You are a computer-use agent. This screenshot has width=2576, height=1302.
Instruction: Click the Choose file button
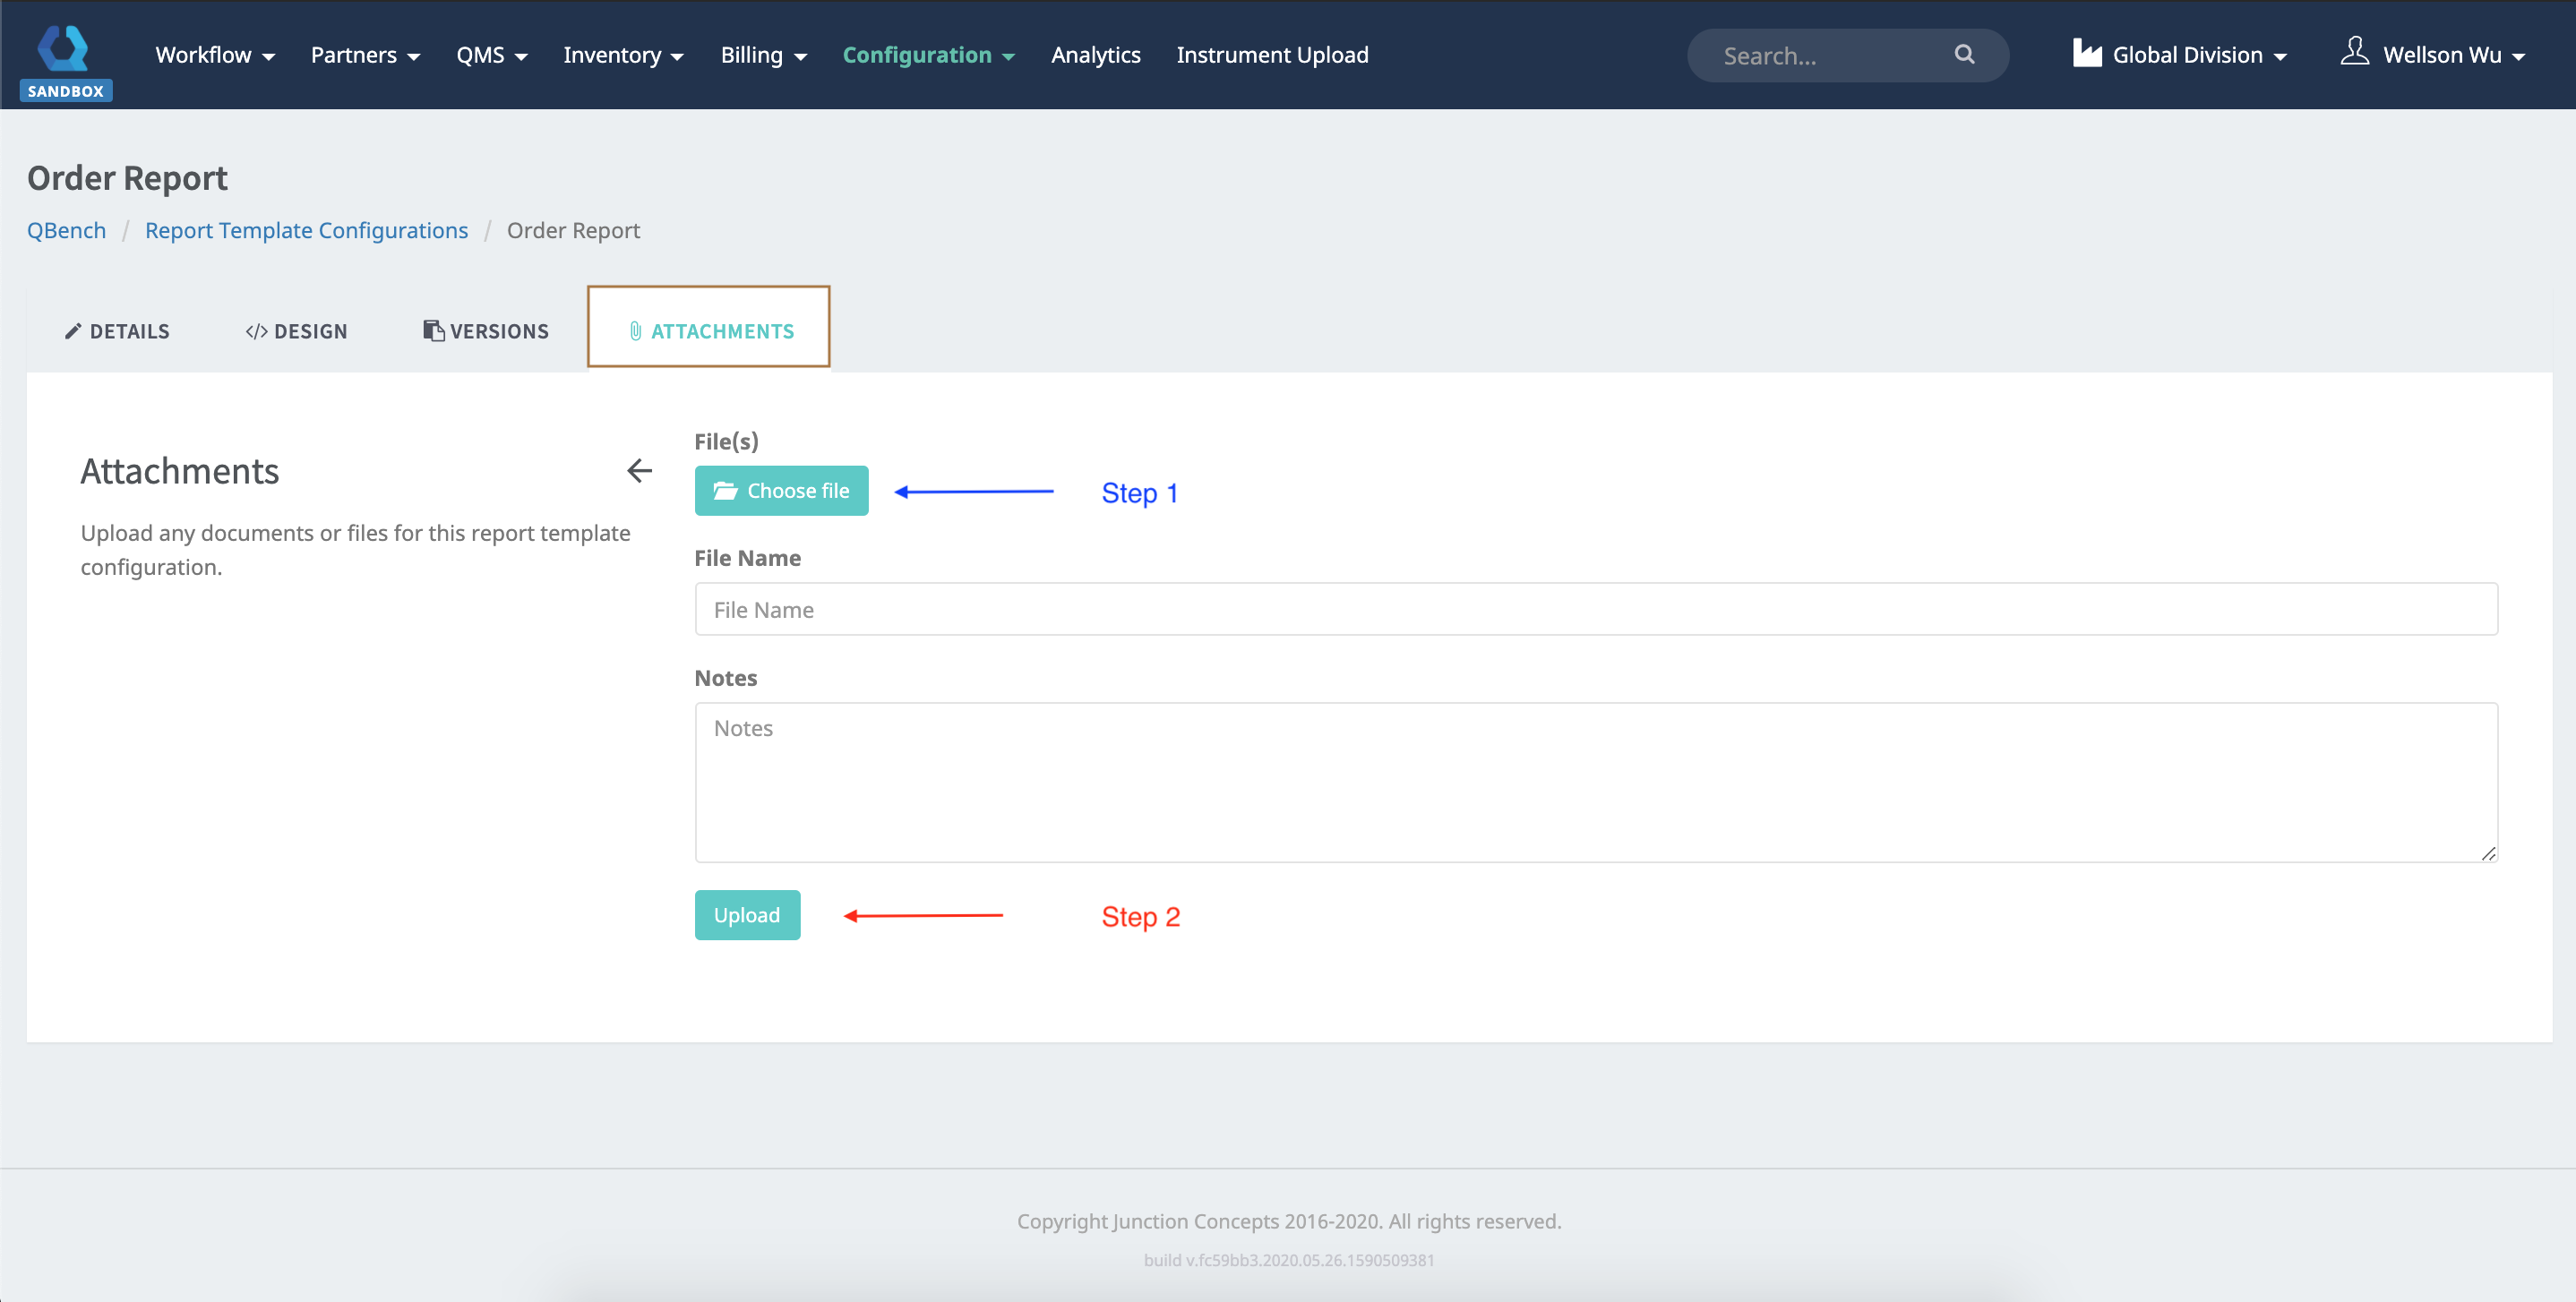click(781, 491)
